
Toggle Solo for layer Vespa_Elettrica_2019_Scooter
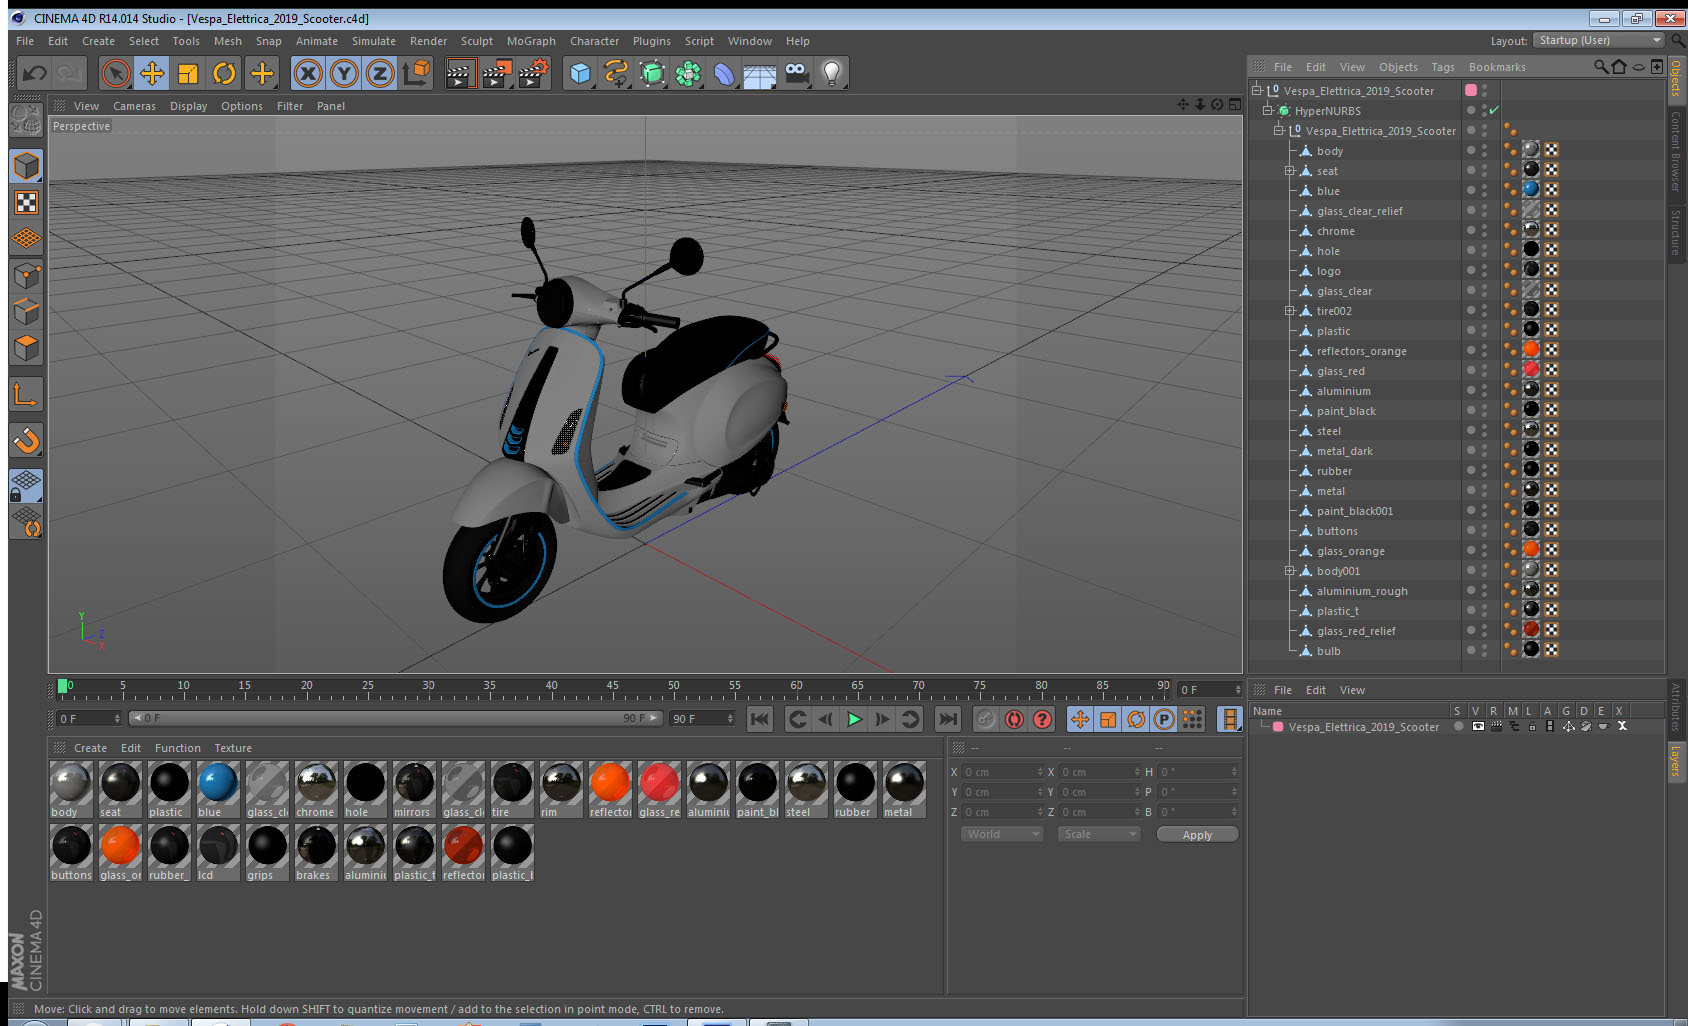click(1459, 727)
